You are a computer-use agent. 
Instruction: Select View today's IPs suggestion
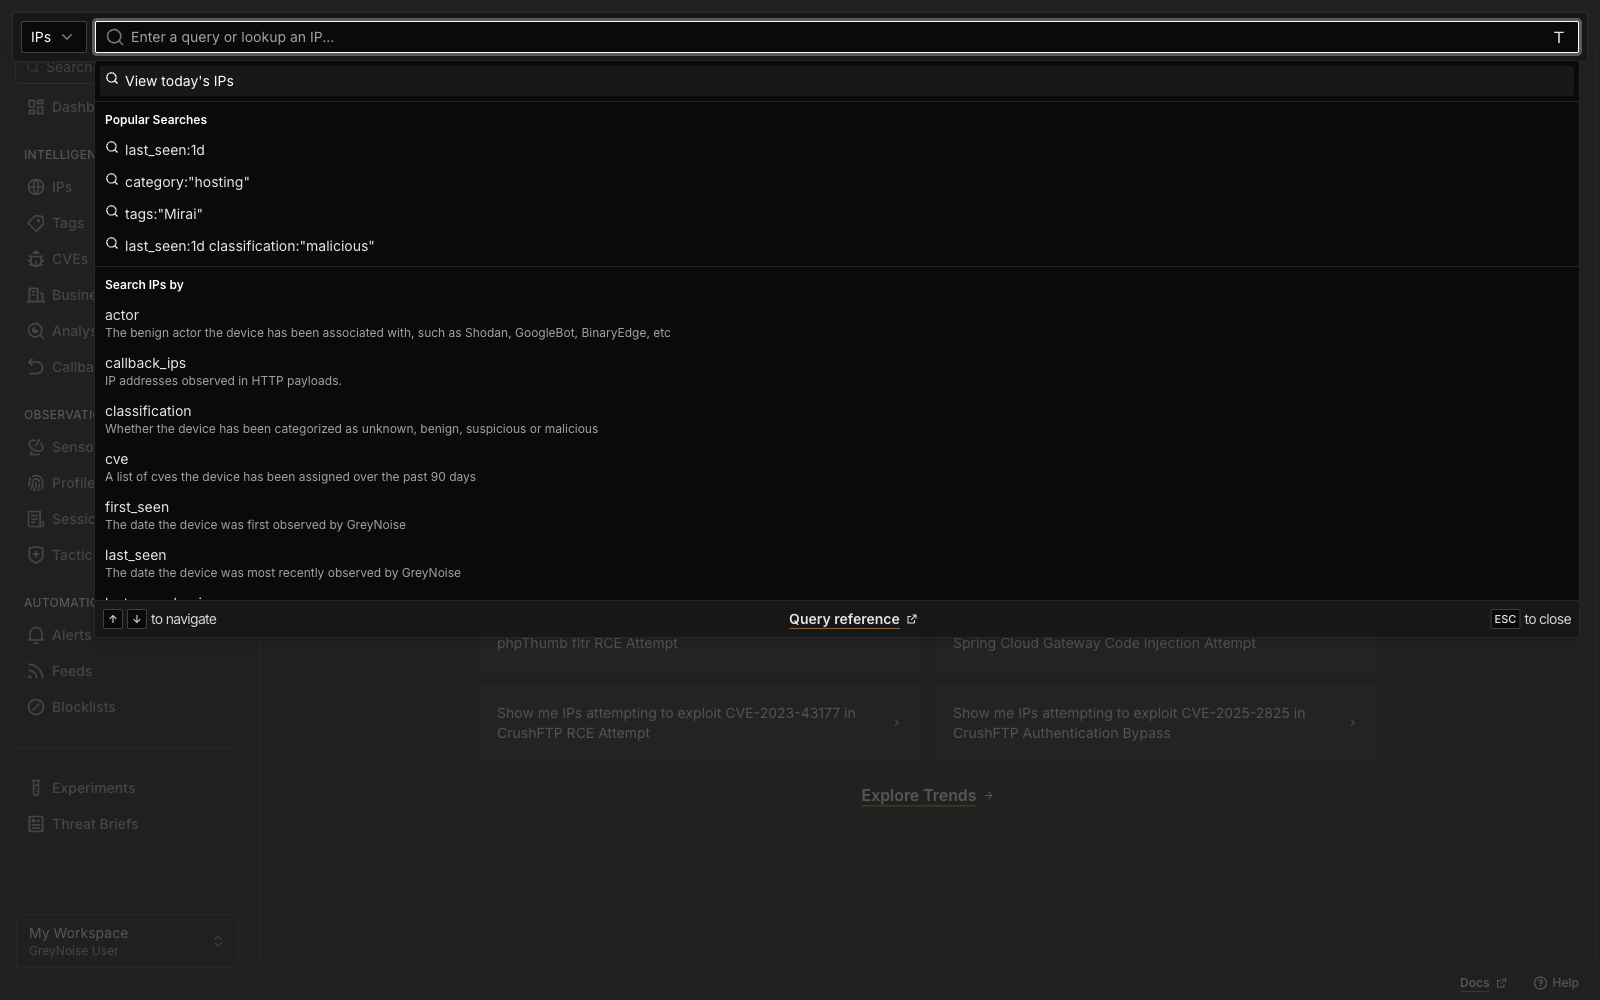pyautogui.click(x=836, y=81)
